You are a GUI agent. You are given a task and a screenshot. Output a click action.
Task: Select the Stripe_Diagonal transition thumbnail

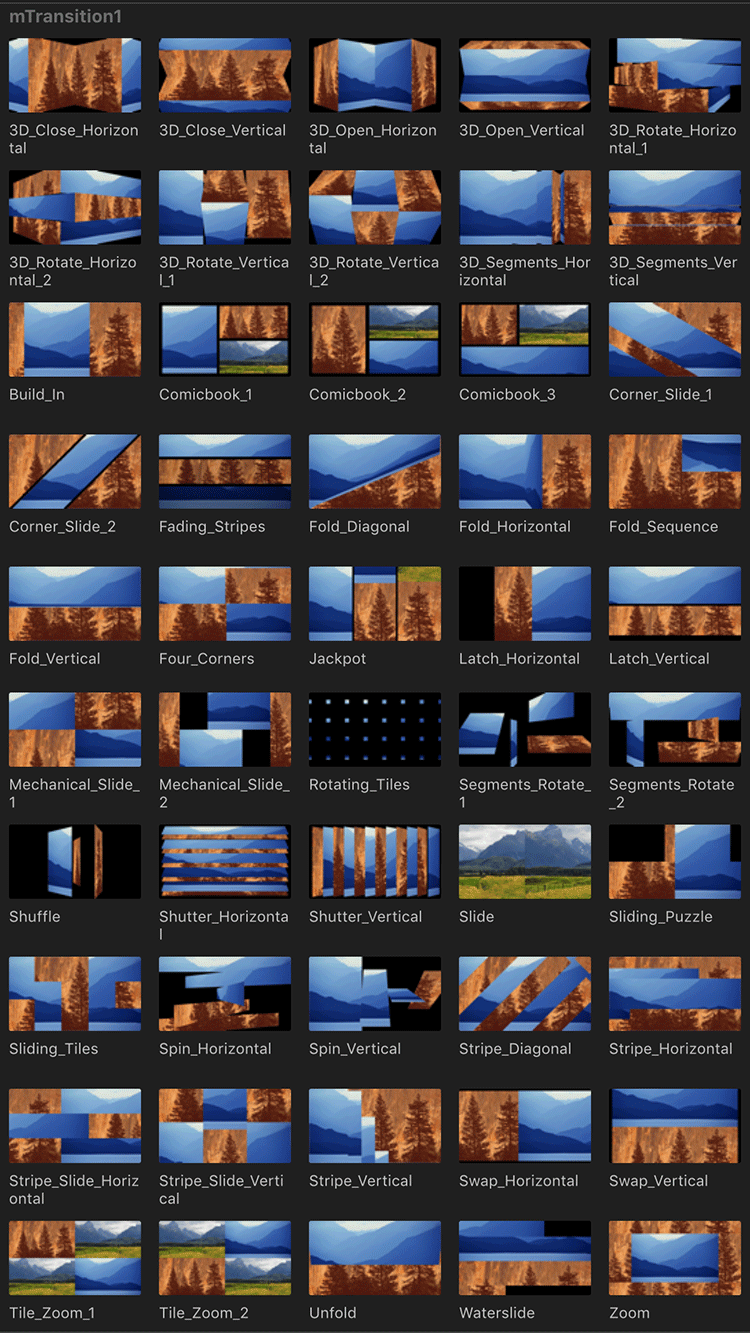pos(525,993)
